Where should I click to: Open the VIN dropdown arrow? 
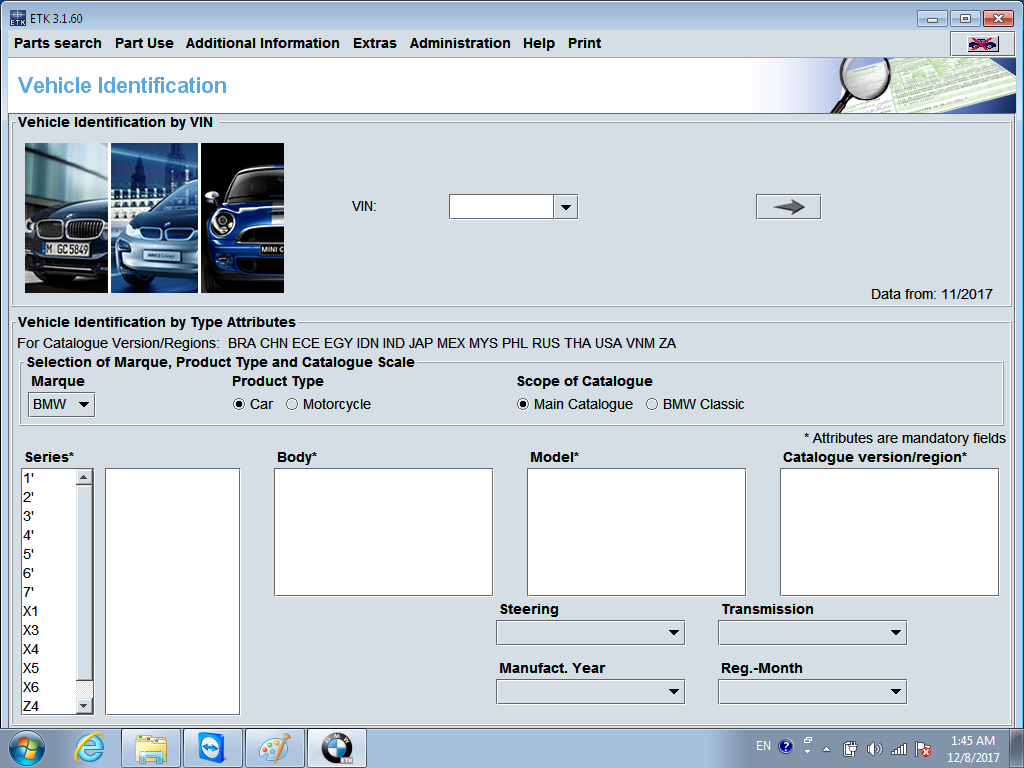[x=566, y=207]
